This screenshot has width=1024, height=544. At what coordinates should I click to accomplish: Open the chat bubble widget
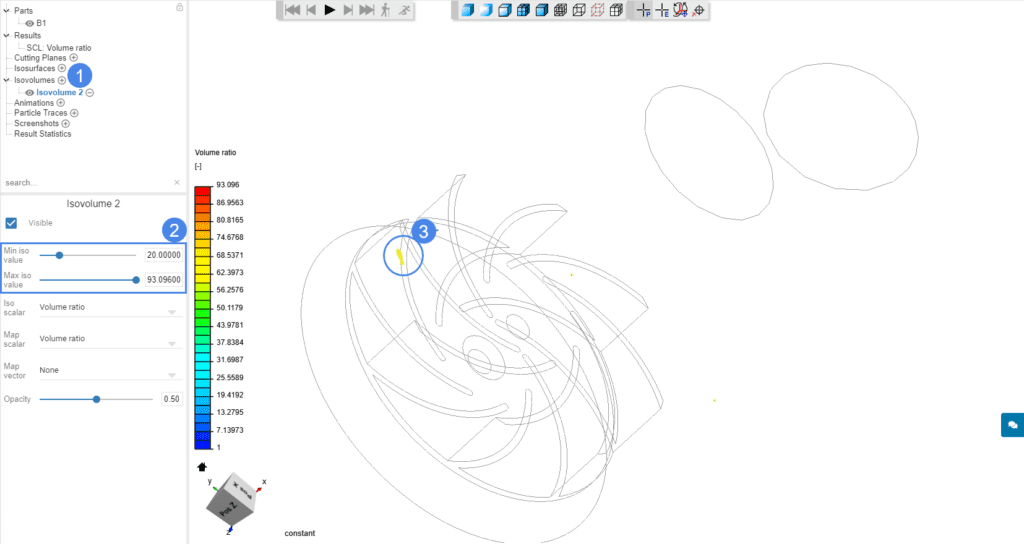tap(1012, 424)
